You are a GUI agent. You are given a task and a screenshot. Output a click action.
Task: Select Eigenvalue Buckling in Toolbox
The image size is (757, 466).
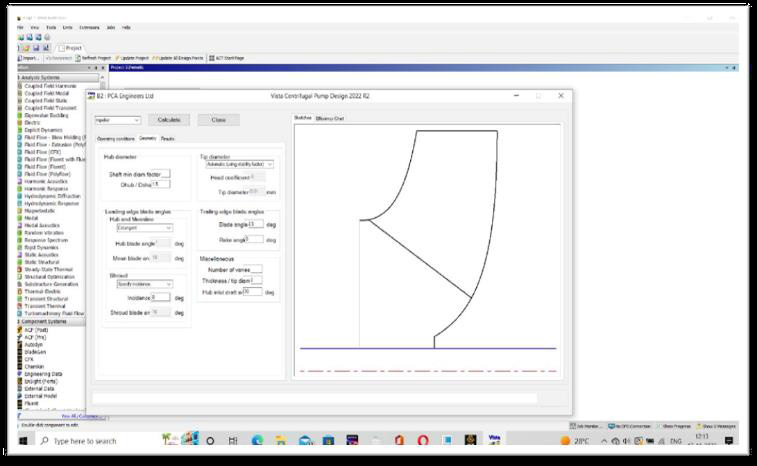pyautogui.click(x=46, y=115)
